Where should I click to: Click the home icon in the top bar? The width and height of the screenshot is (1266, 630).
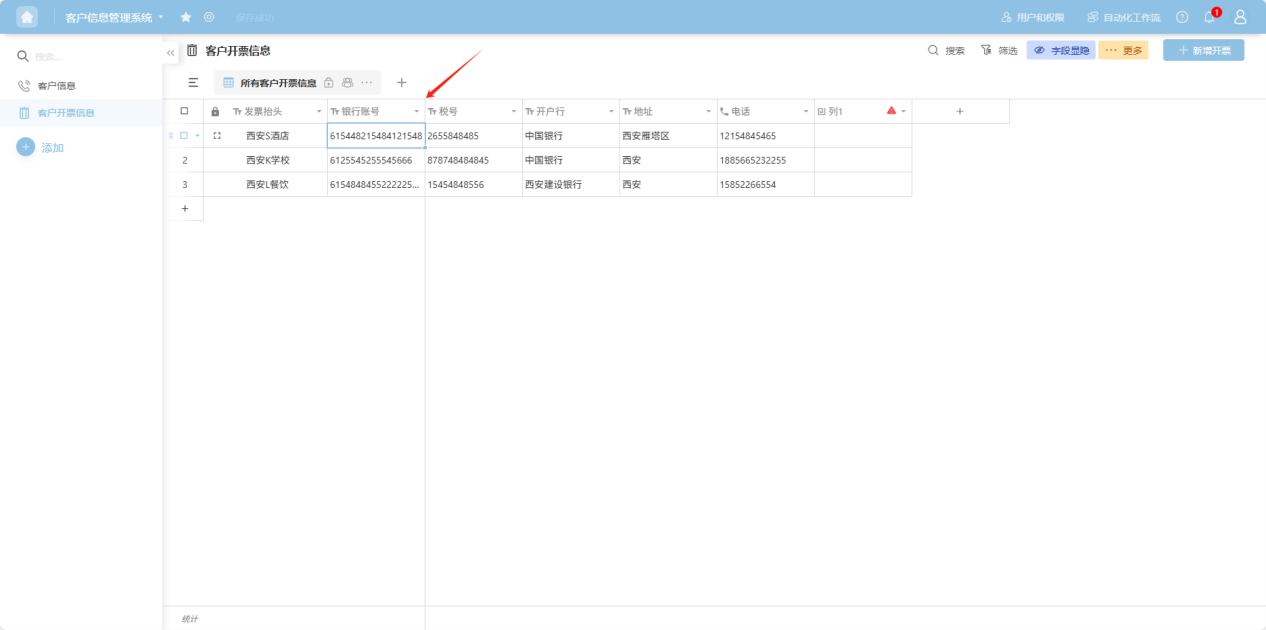pos(27,17)
